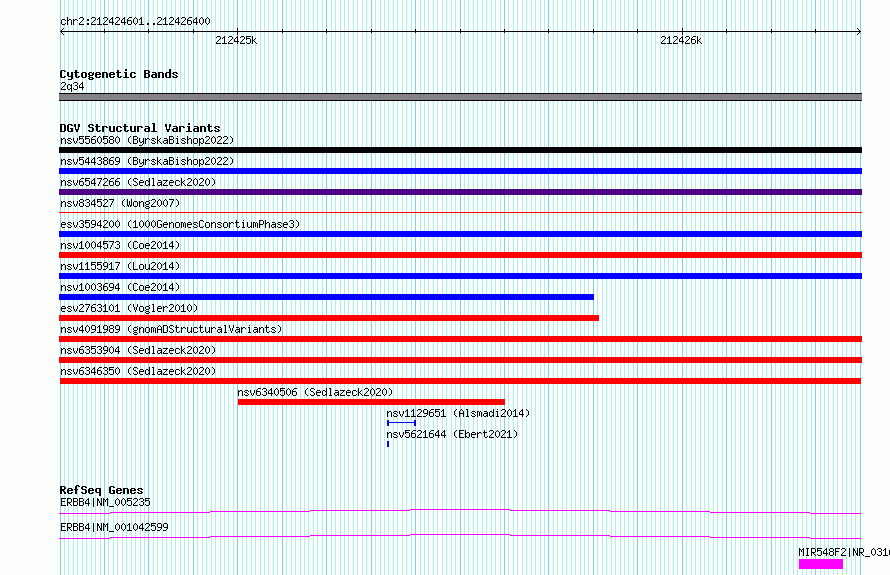Image resolution: width=890 pixels, height=575 pixels.
Task: Click the chr2:212424601..212426400 region label
Action: tap(135, 21)
